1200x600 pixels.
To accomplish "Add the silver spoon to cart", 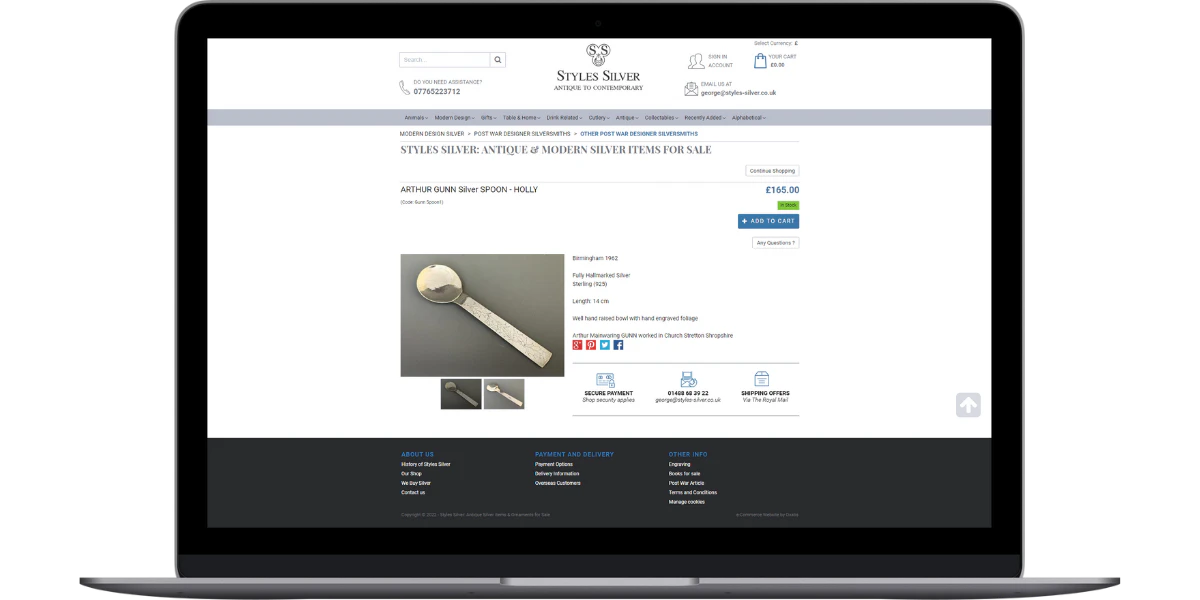I will coord(768,221).
